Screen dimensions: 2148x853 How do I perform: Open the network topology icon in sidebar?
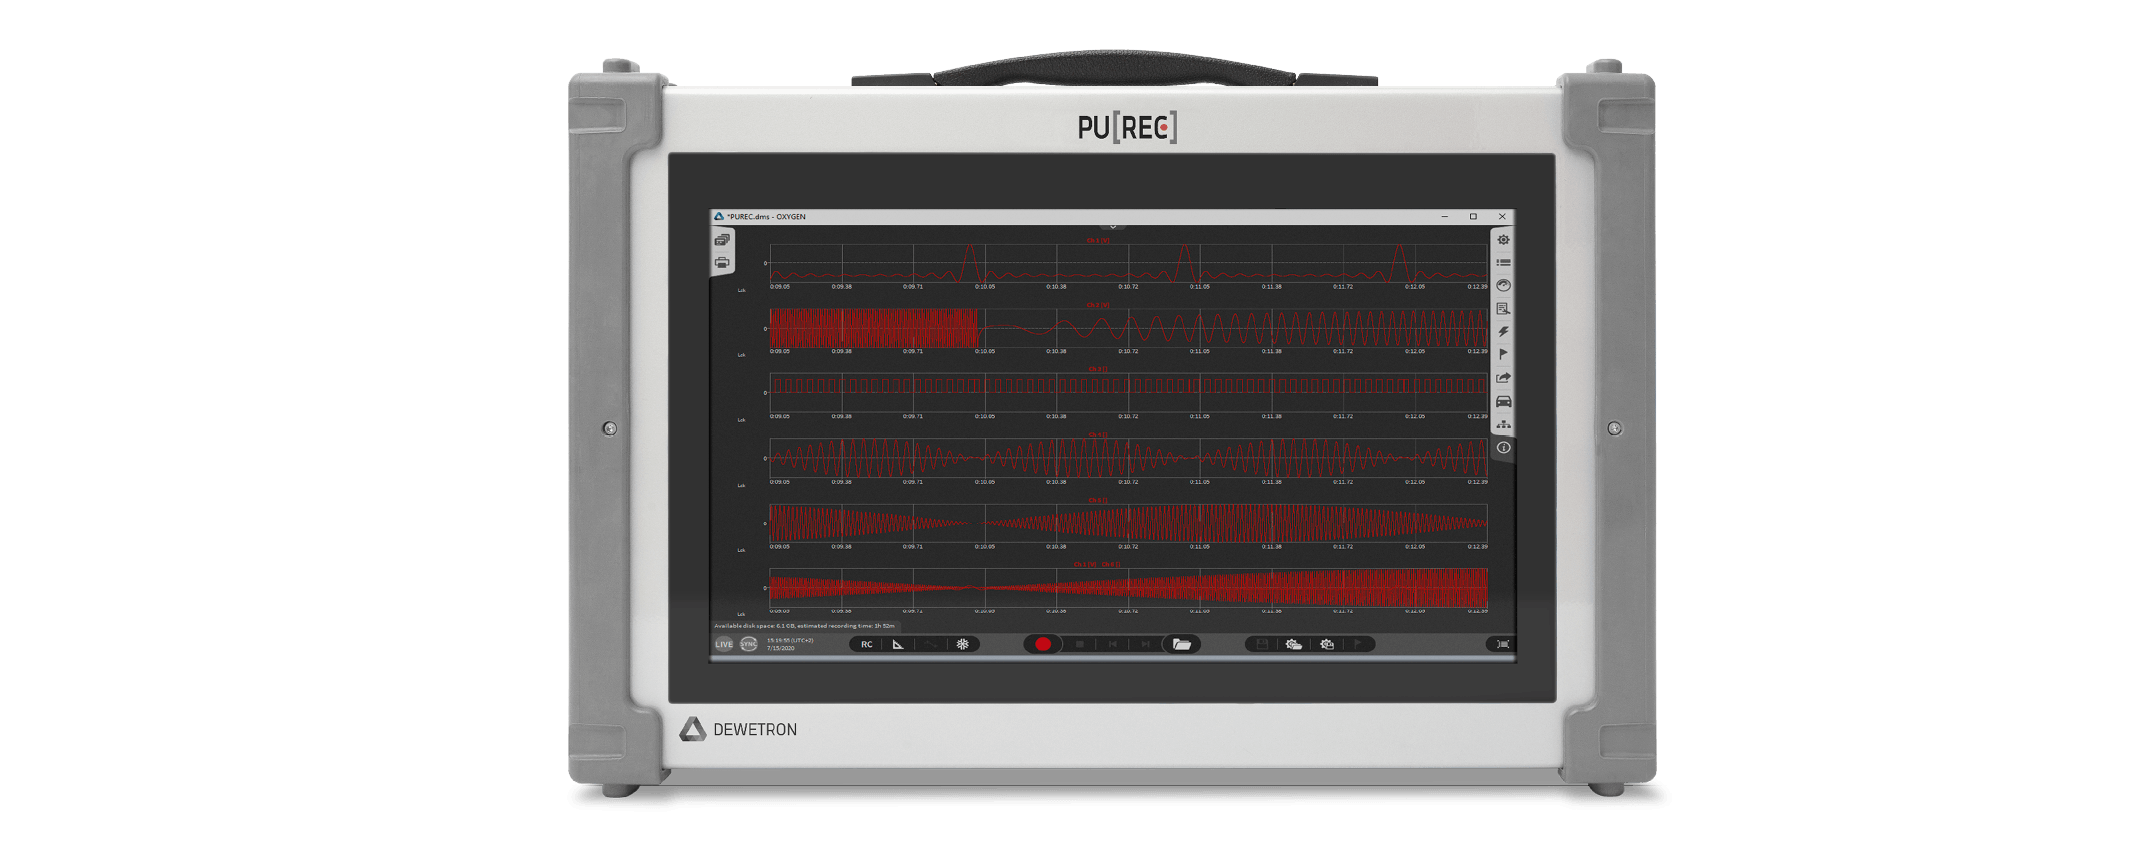coord(1503,424)
